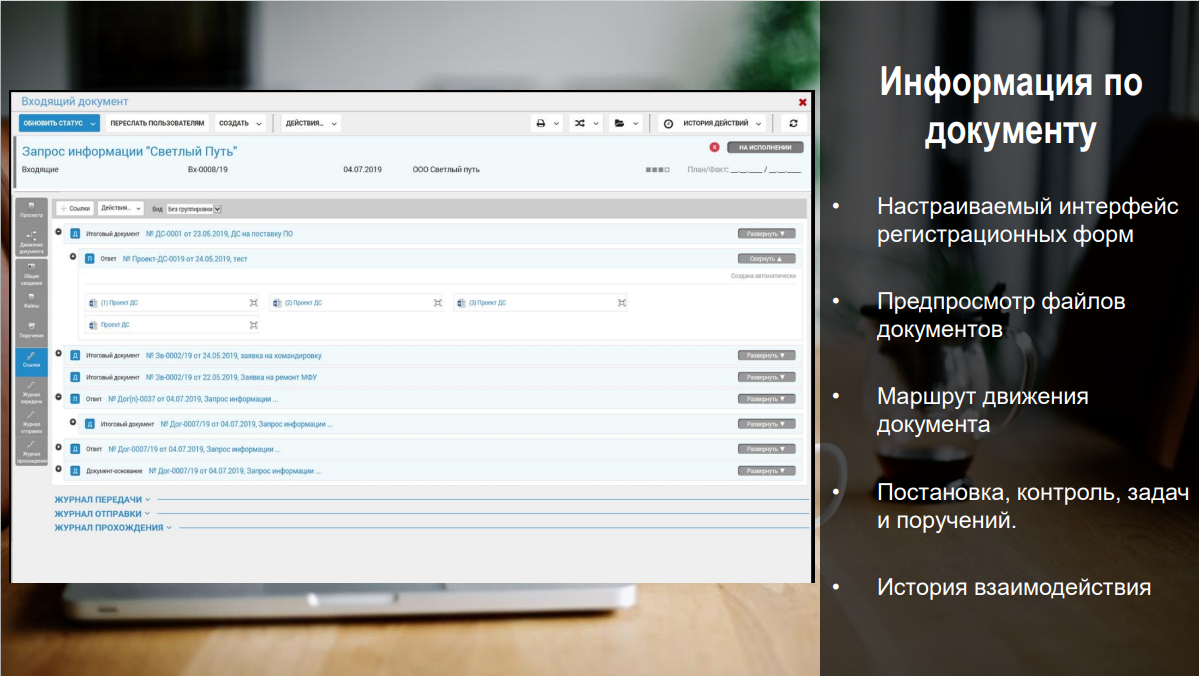1199x676 pixels.
Task: Click the ОБНОВИТЬ СТАТУС button
Action: click(59, 123)
